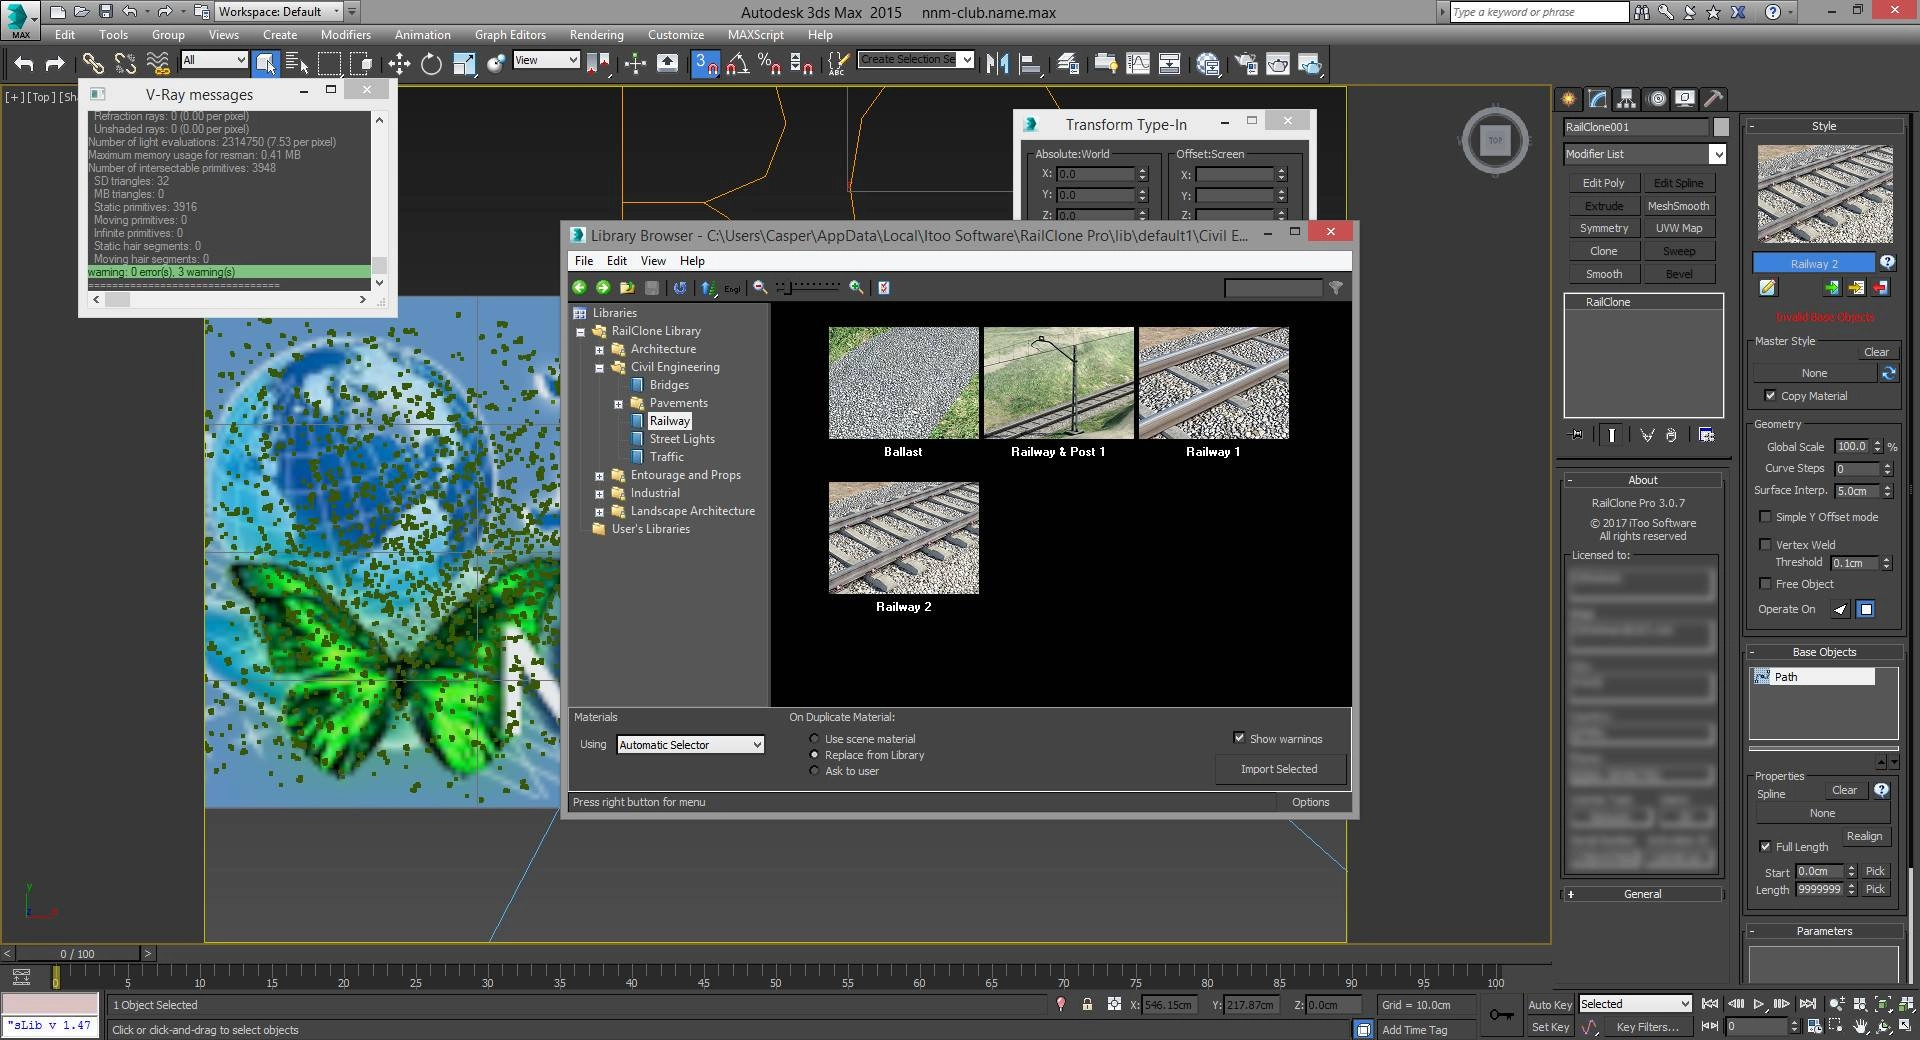Click the filter funnel icon in Library Browser

click(1336, 287)
